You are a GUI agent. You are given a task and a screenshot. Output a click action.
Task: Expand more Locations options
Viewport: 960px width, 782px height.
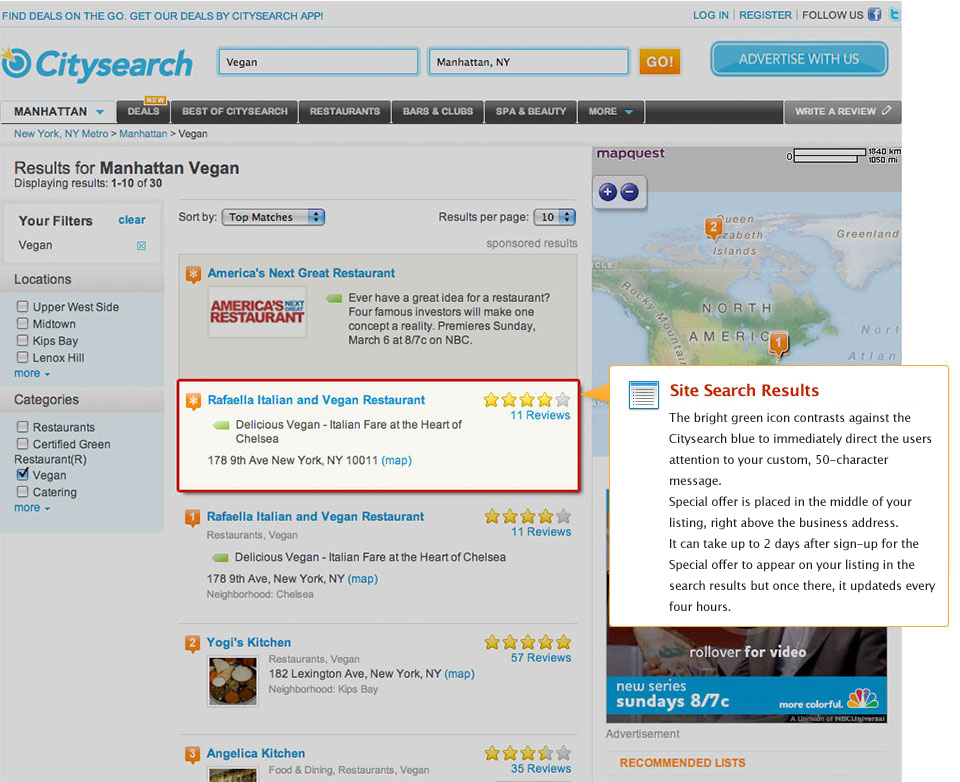(x=32, y=374)
